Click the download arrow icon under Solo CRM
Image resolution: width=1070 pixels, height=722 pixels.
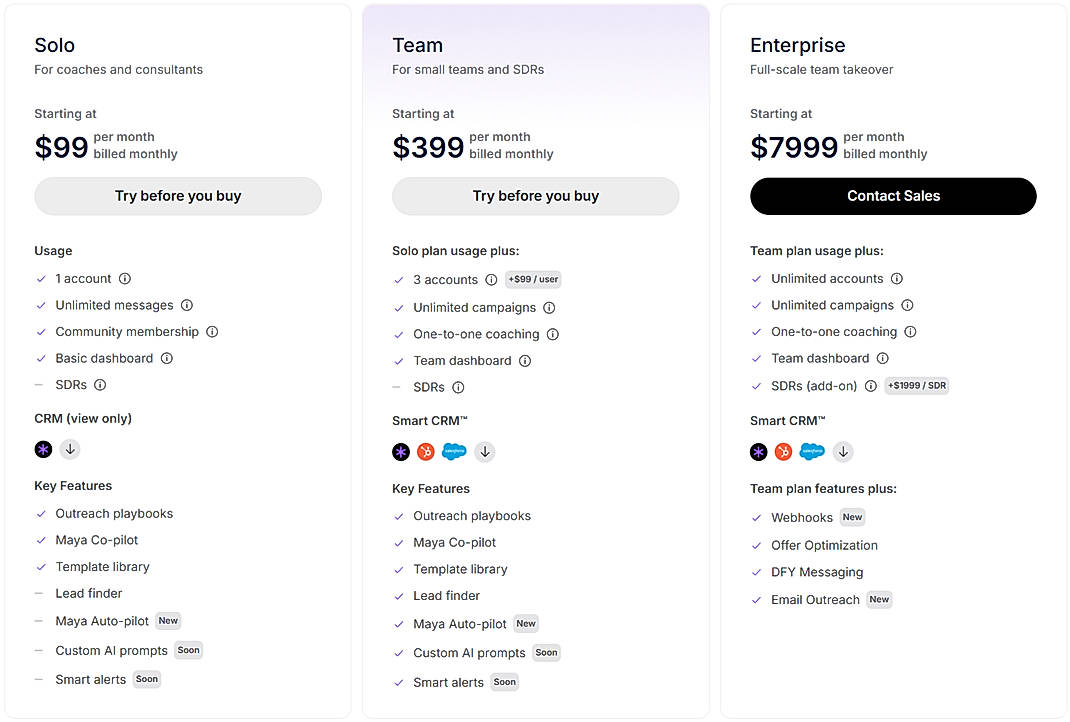(x=70, y=449)
